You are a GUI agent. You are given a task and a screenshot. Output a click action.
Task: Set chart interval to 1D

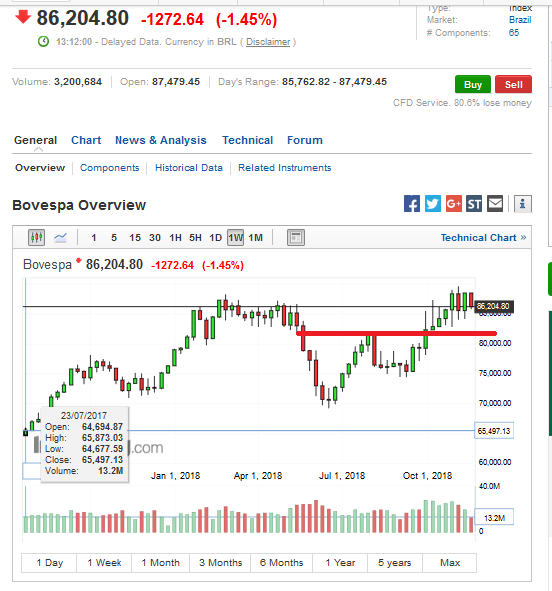[x=216, y=238]
